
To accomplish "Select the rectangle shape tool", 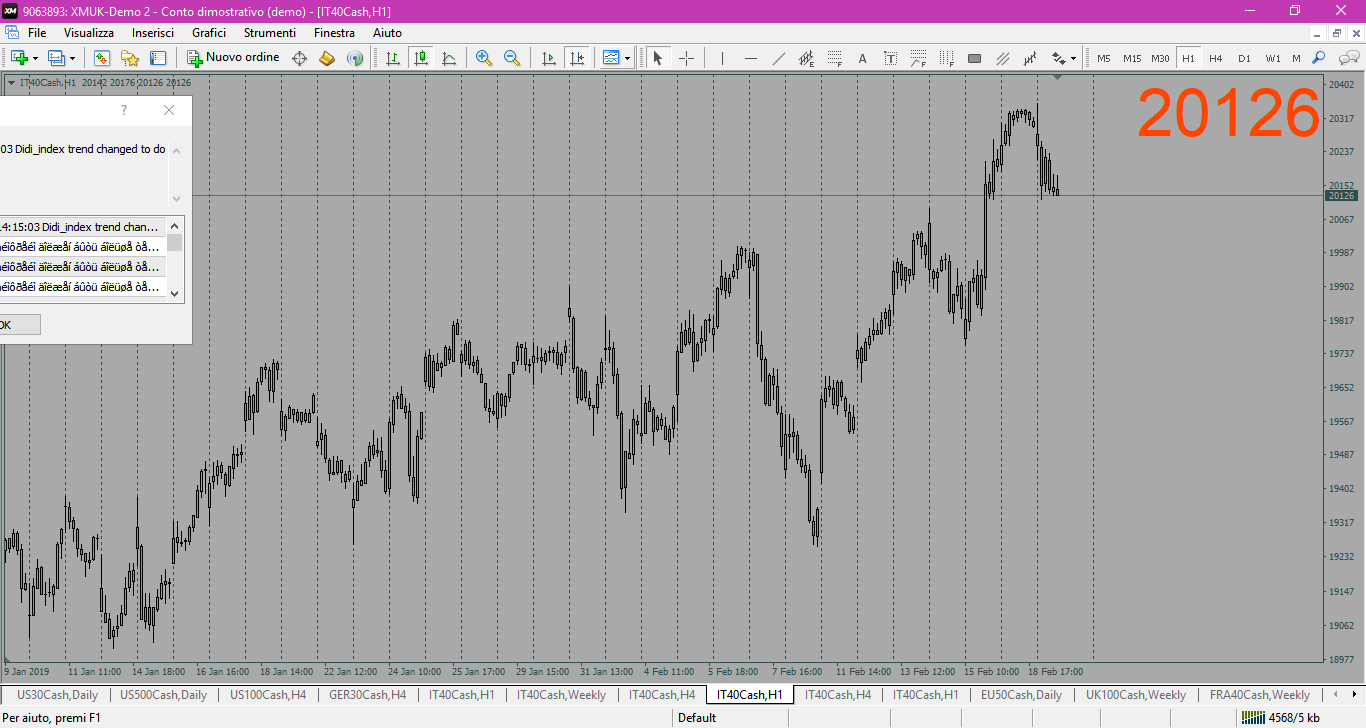I will pos(975,58).
